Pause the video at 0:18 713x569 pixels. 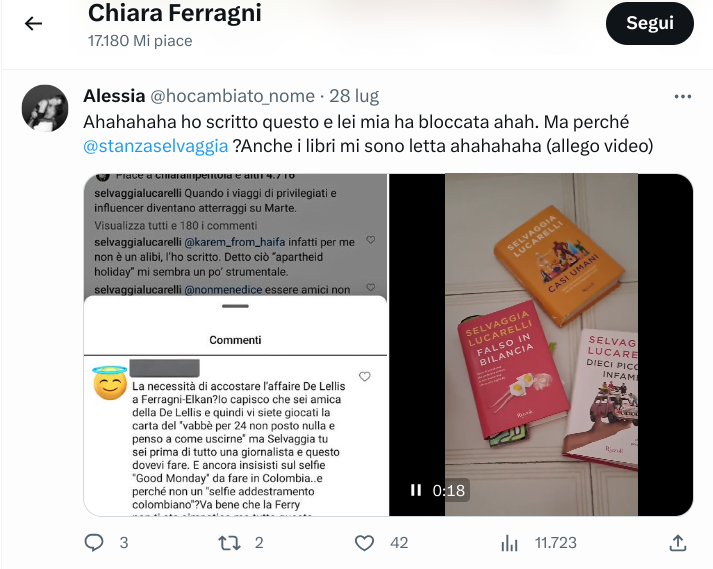pyautogui.click(x=415, y=490)
